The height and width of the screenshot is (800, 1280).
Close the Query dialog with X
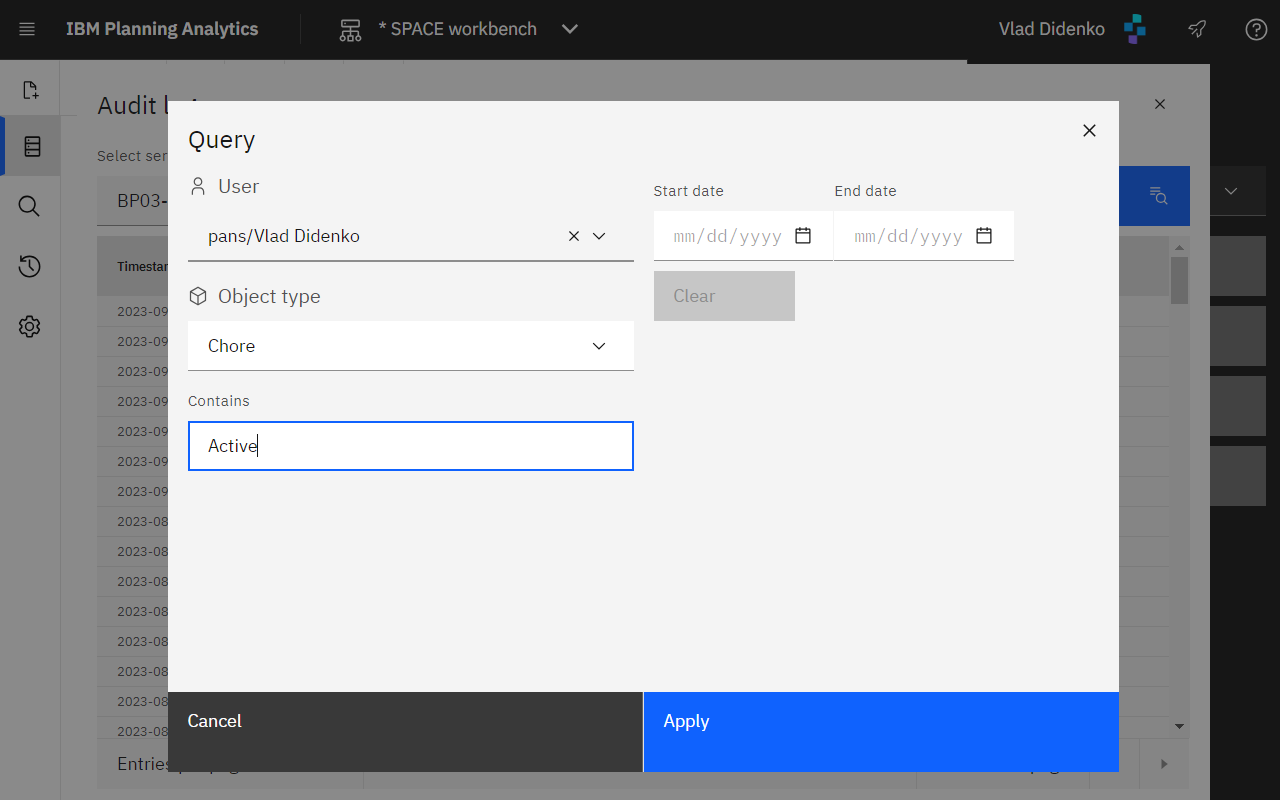[1089, 130]
